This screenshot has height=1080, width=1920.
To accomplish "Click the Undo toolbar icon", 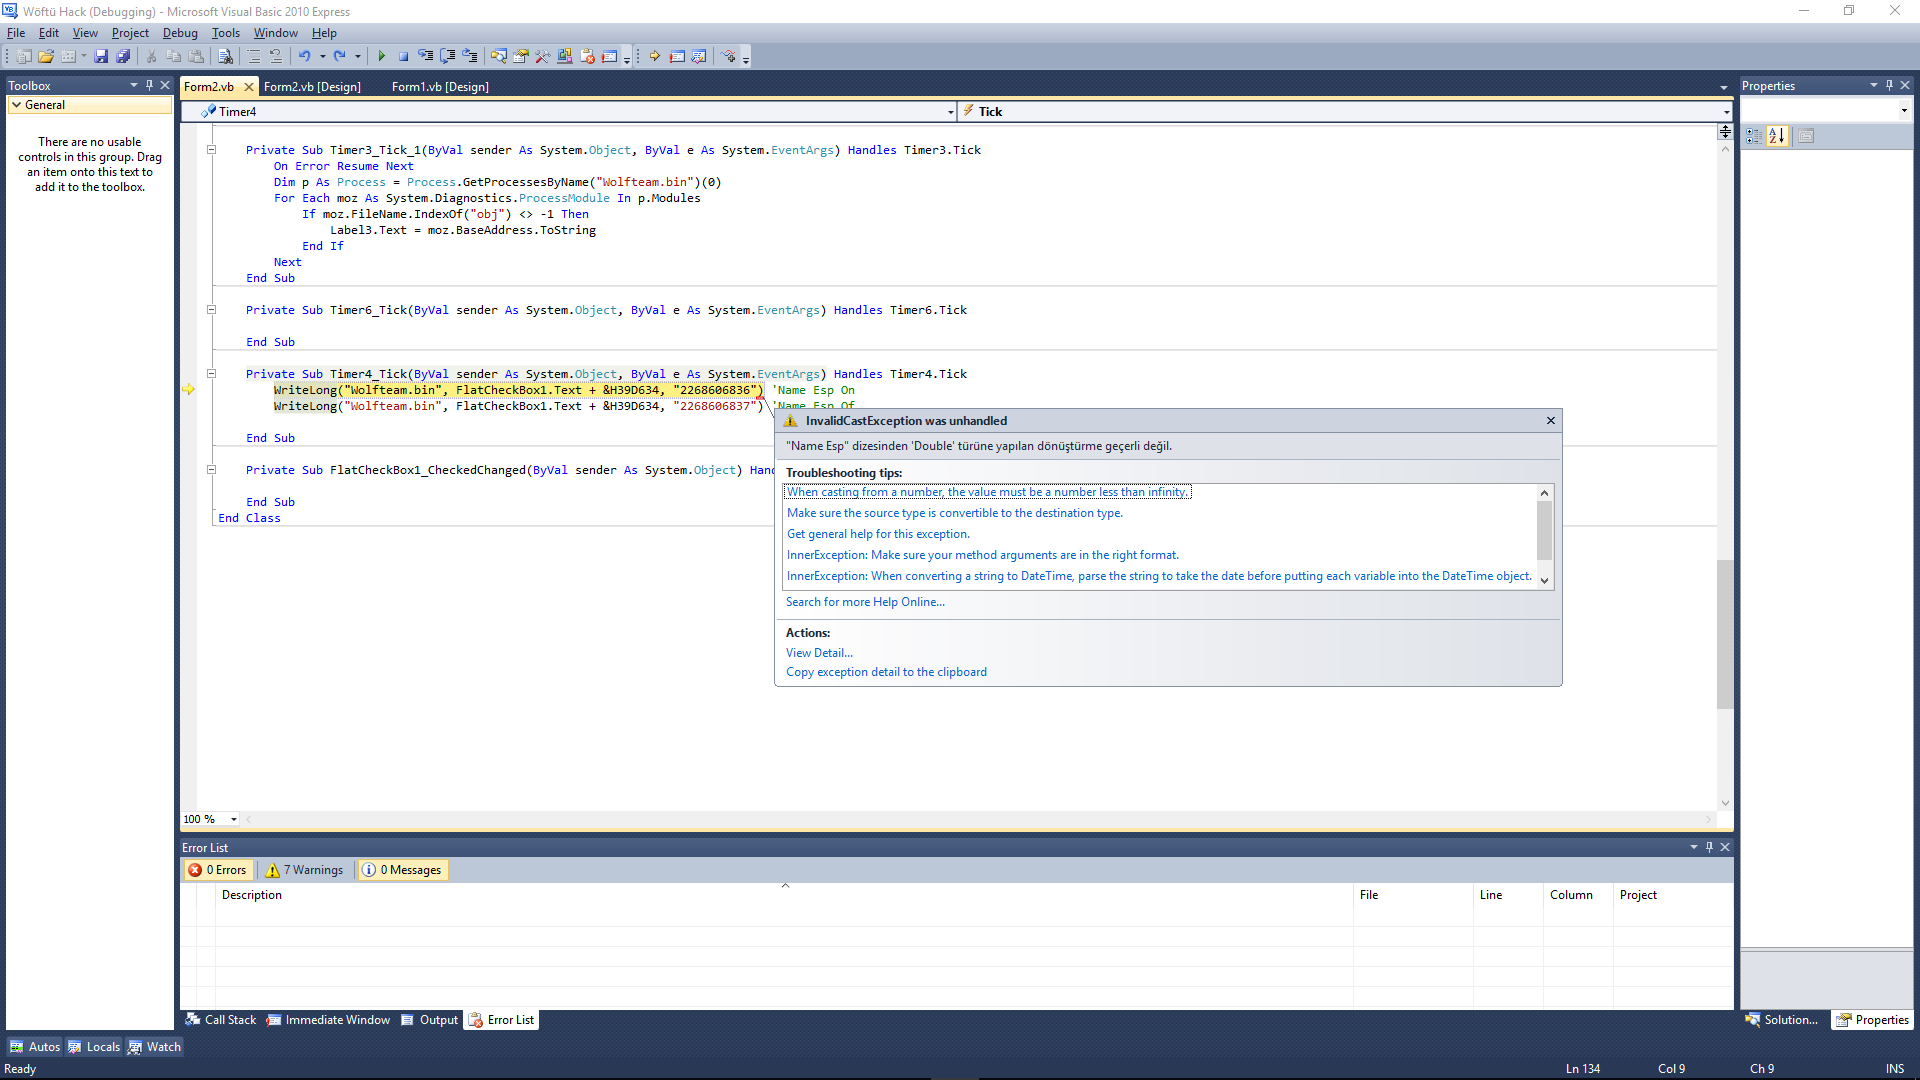I will click(x=305, y=57).
